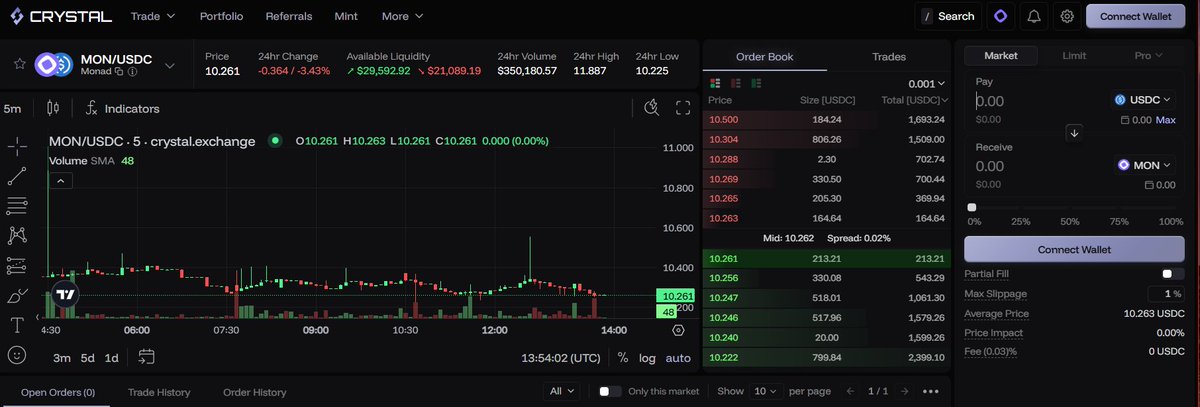Click the Pay amount input field
The width and height of the screenshot is (1200, 407).
click(x=1040, y=101)
